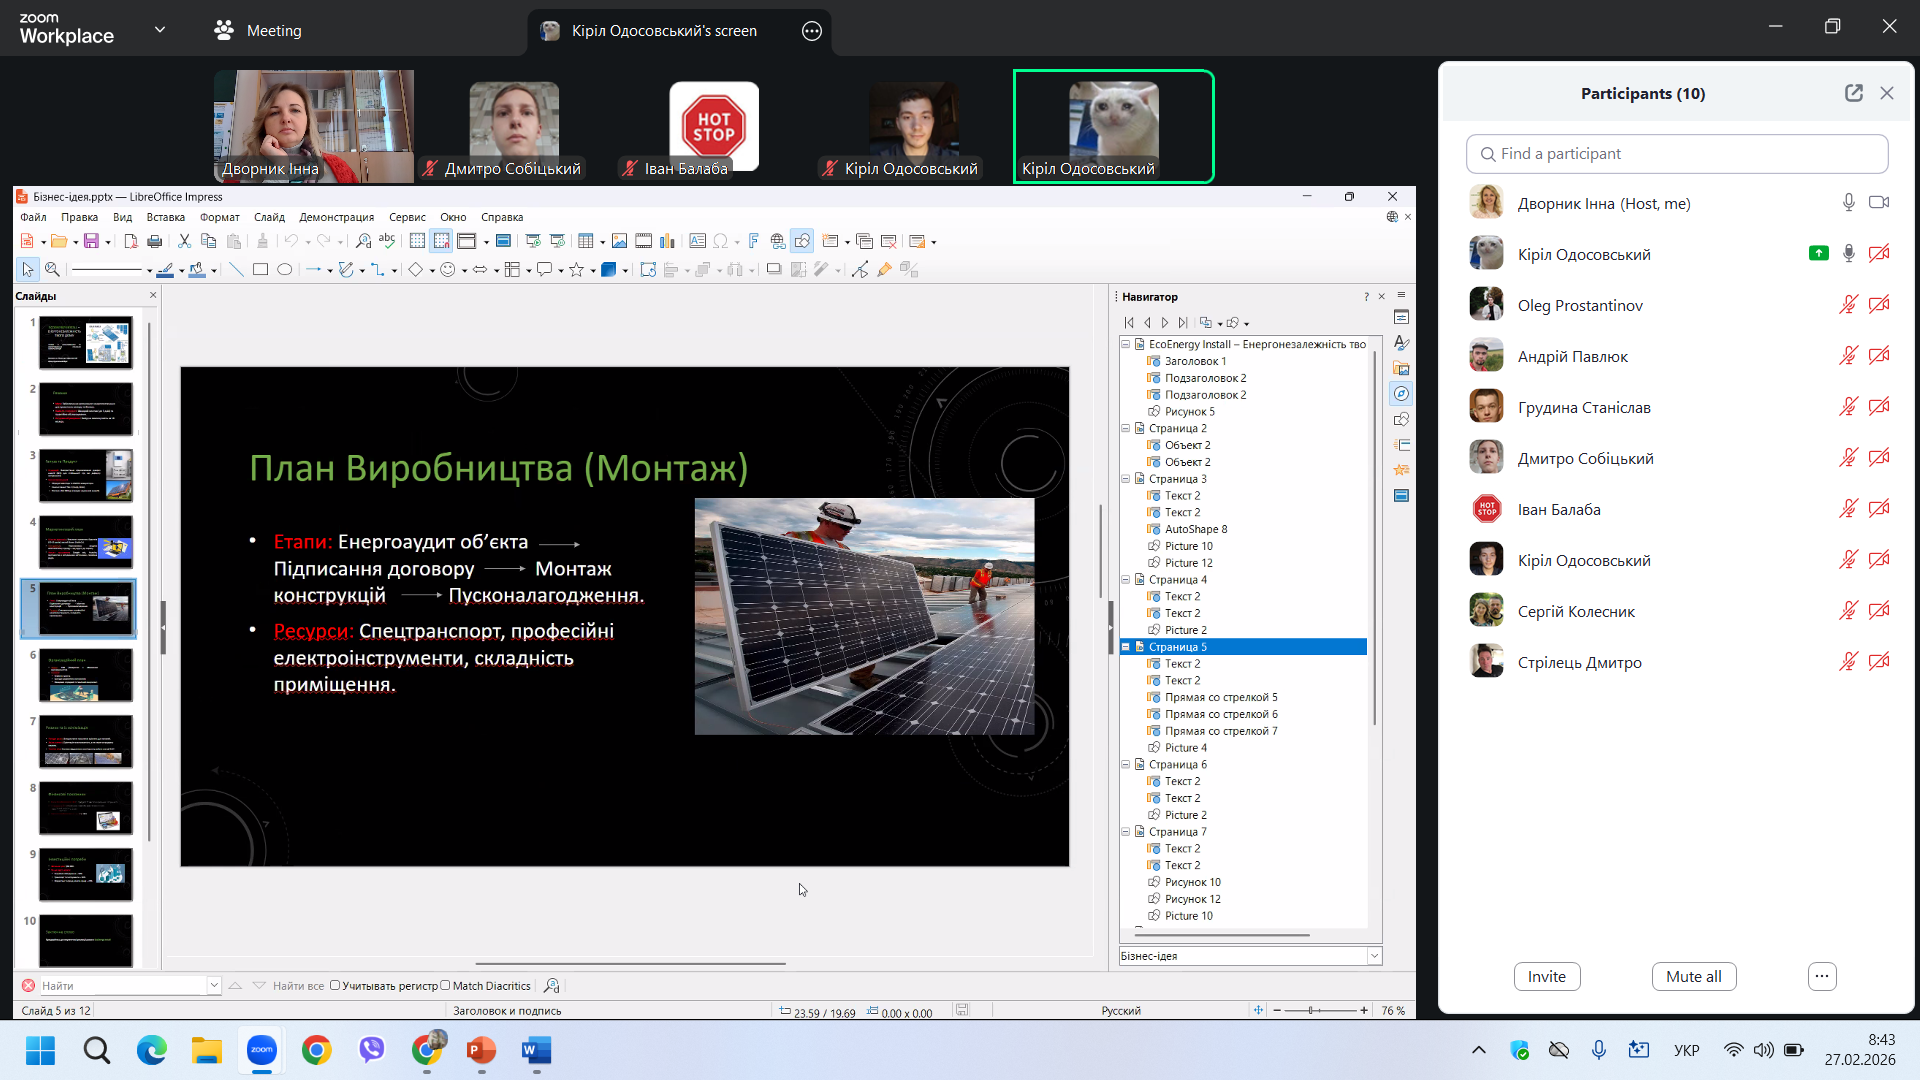
Task: Click the Insert Chart icon
Action: pos(667,241)
